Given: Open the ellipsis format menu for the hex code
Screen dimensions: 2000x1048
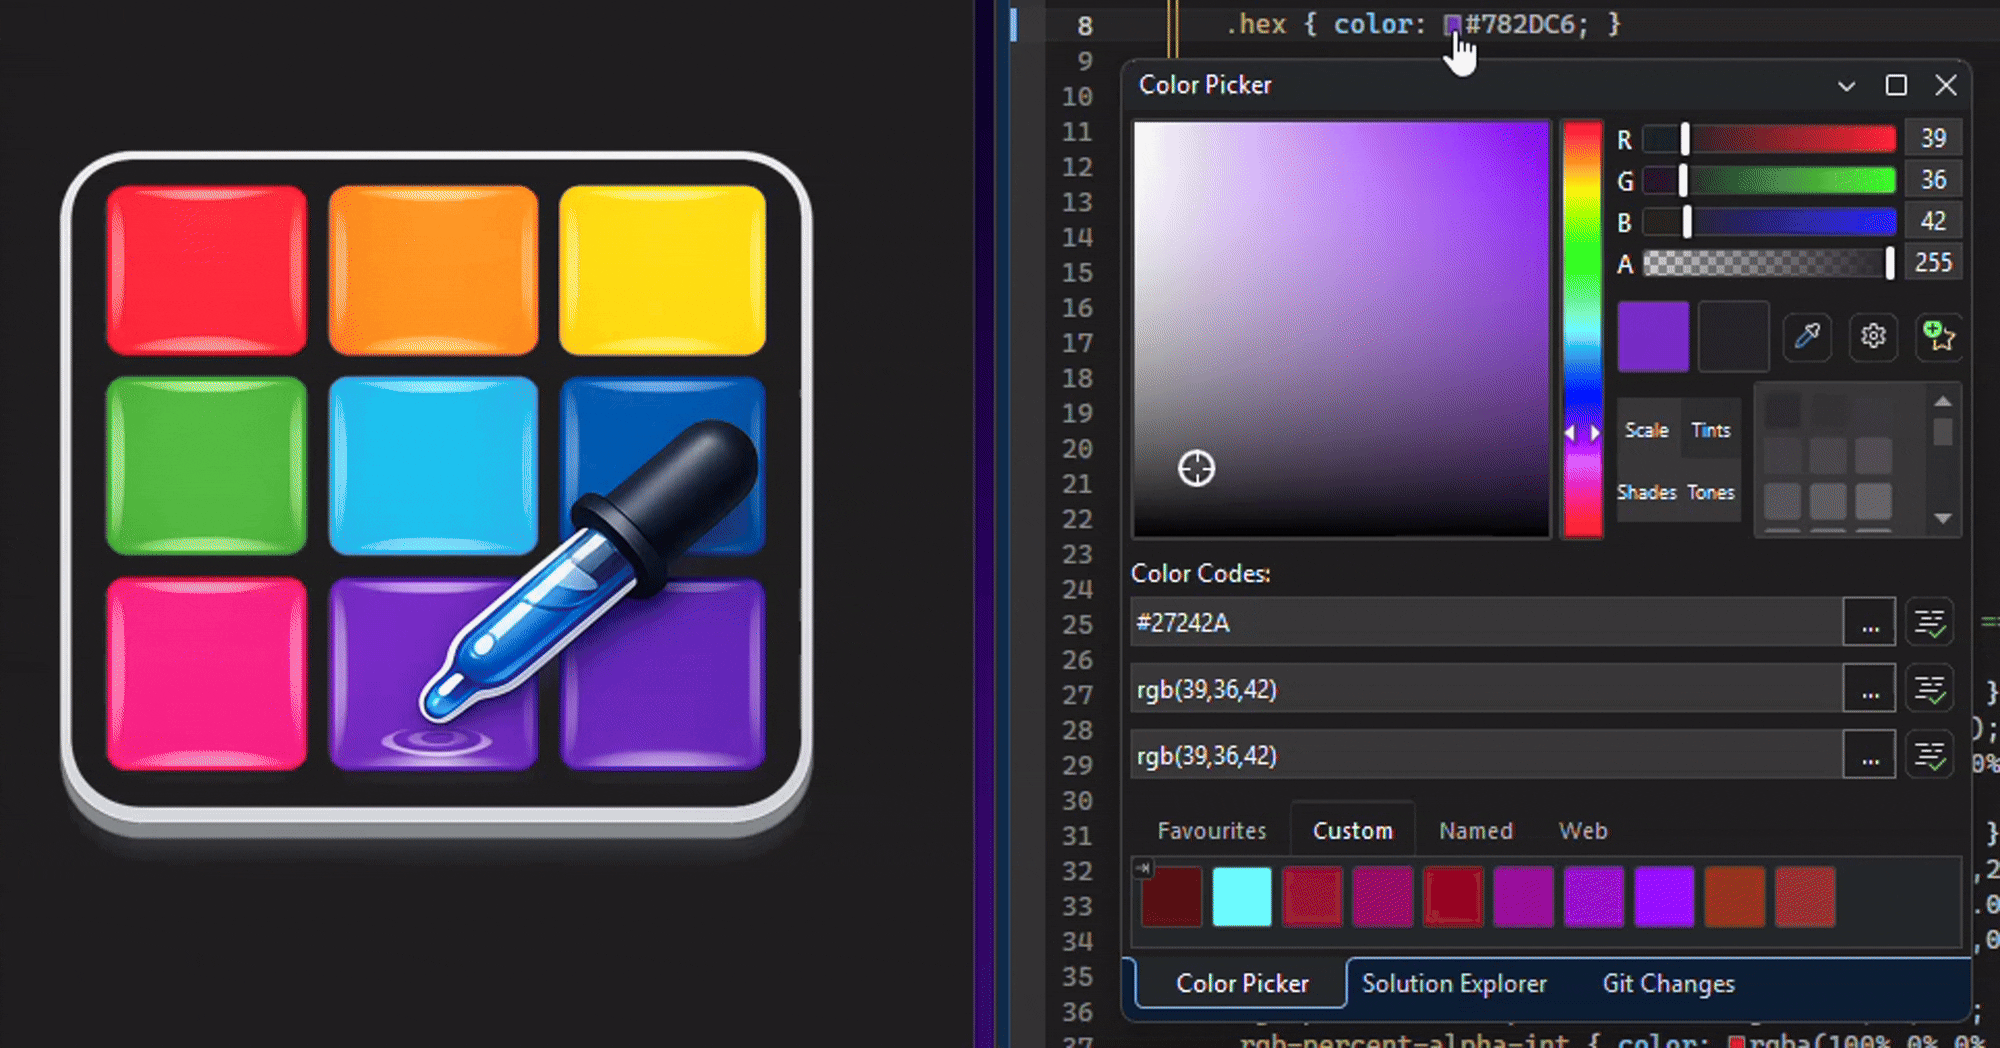Looking at the screenshot, I should (1869, 623).
